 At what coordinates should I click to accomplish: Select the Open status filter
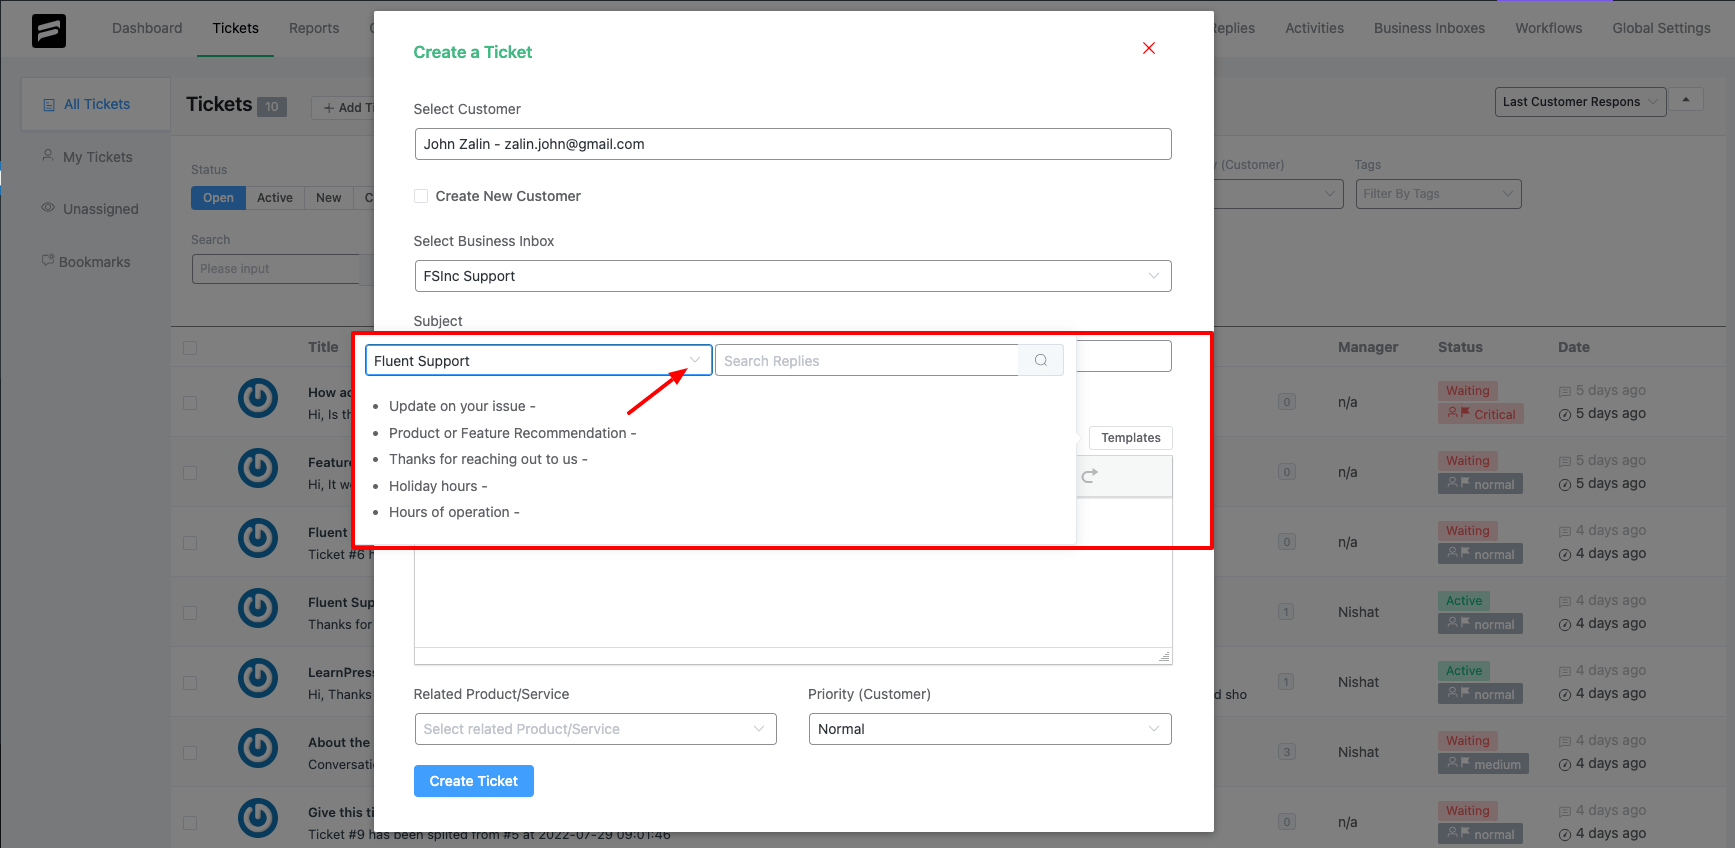(x=218, y=198)
